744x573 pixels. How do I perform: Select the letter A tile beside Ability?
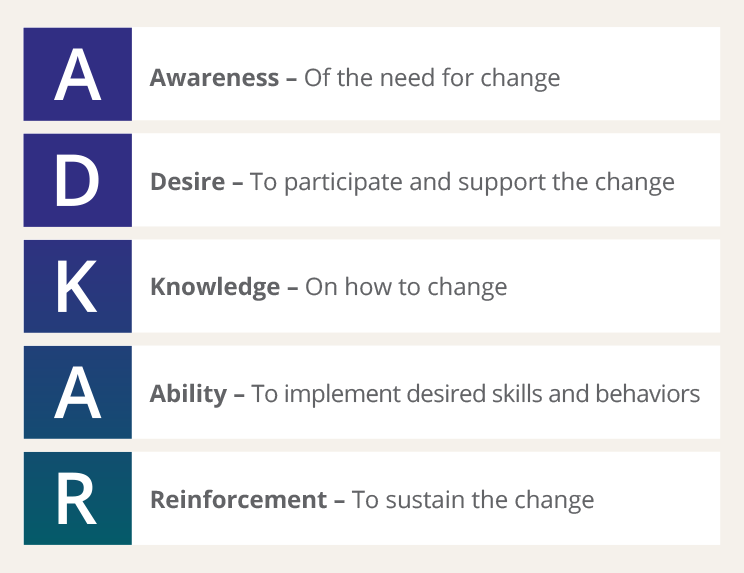pos(78,392)
